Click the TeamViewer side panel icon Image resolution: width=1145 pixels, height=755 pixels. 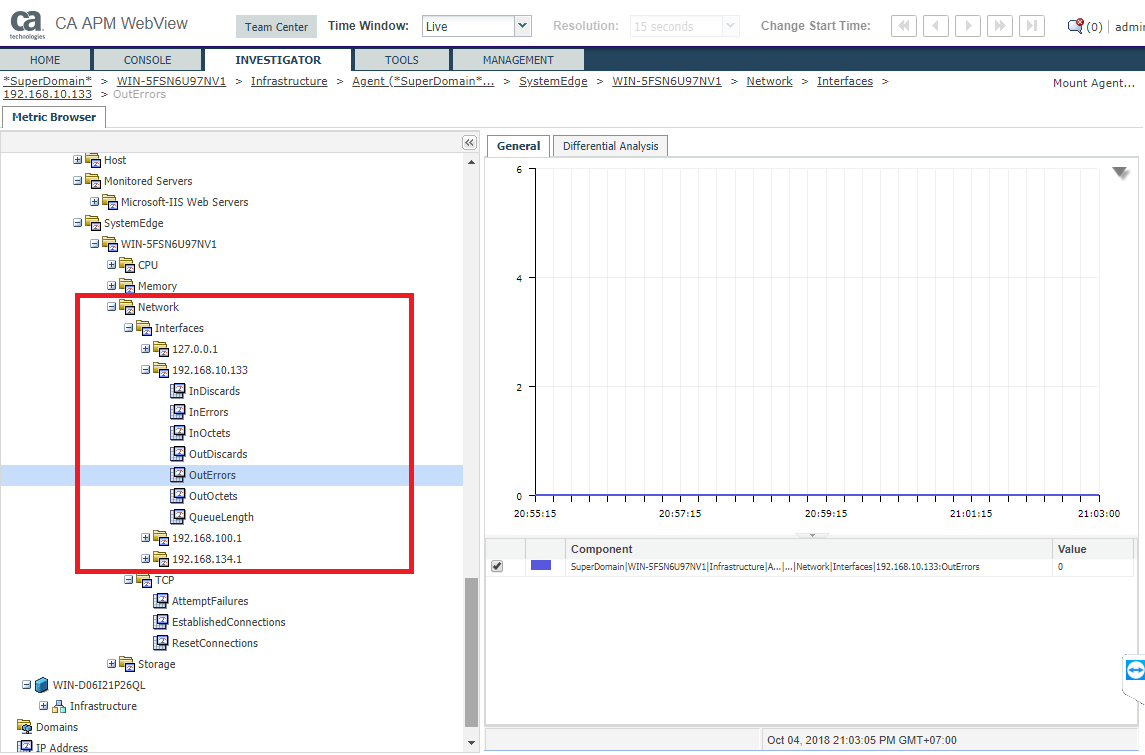pos(1135,670)
